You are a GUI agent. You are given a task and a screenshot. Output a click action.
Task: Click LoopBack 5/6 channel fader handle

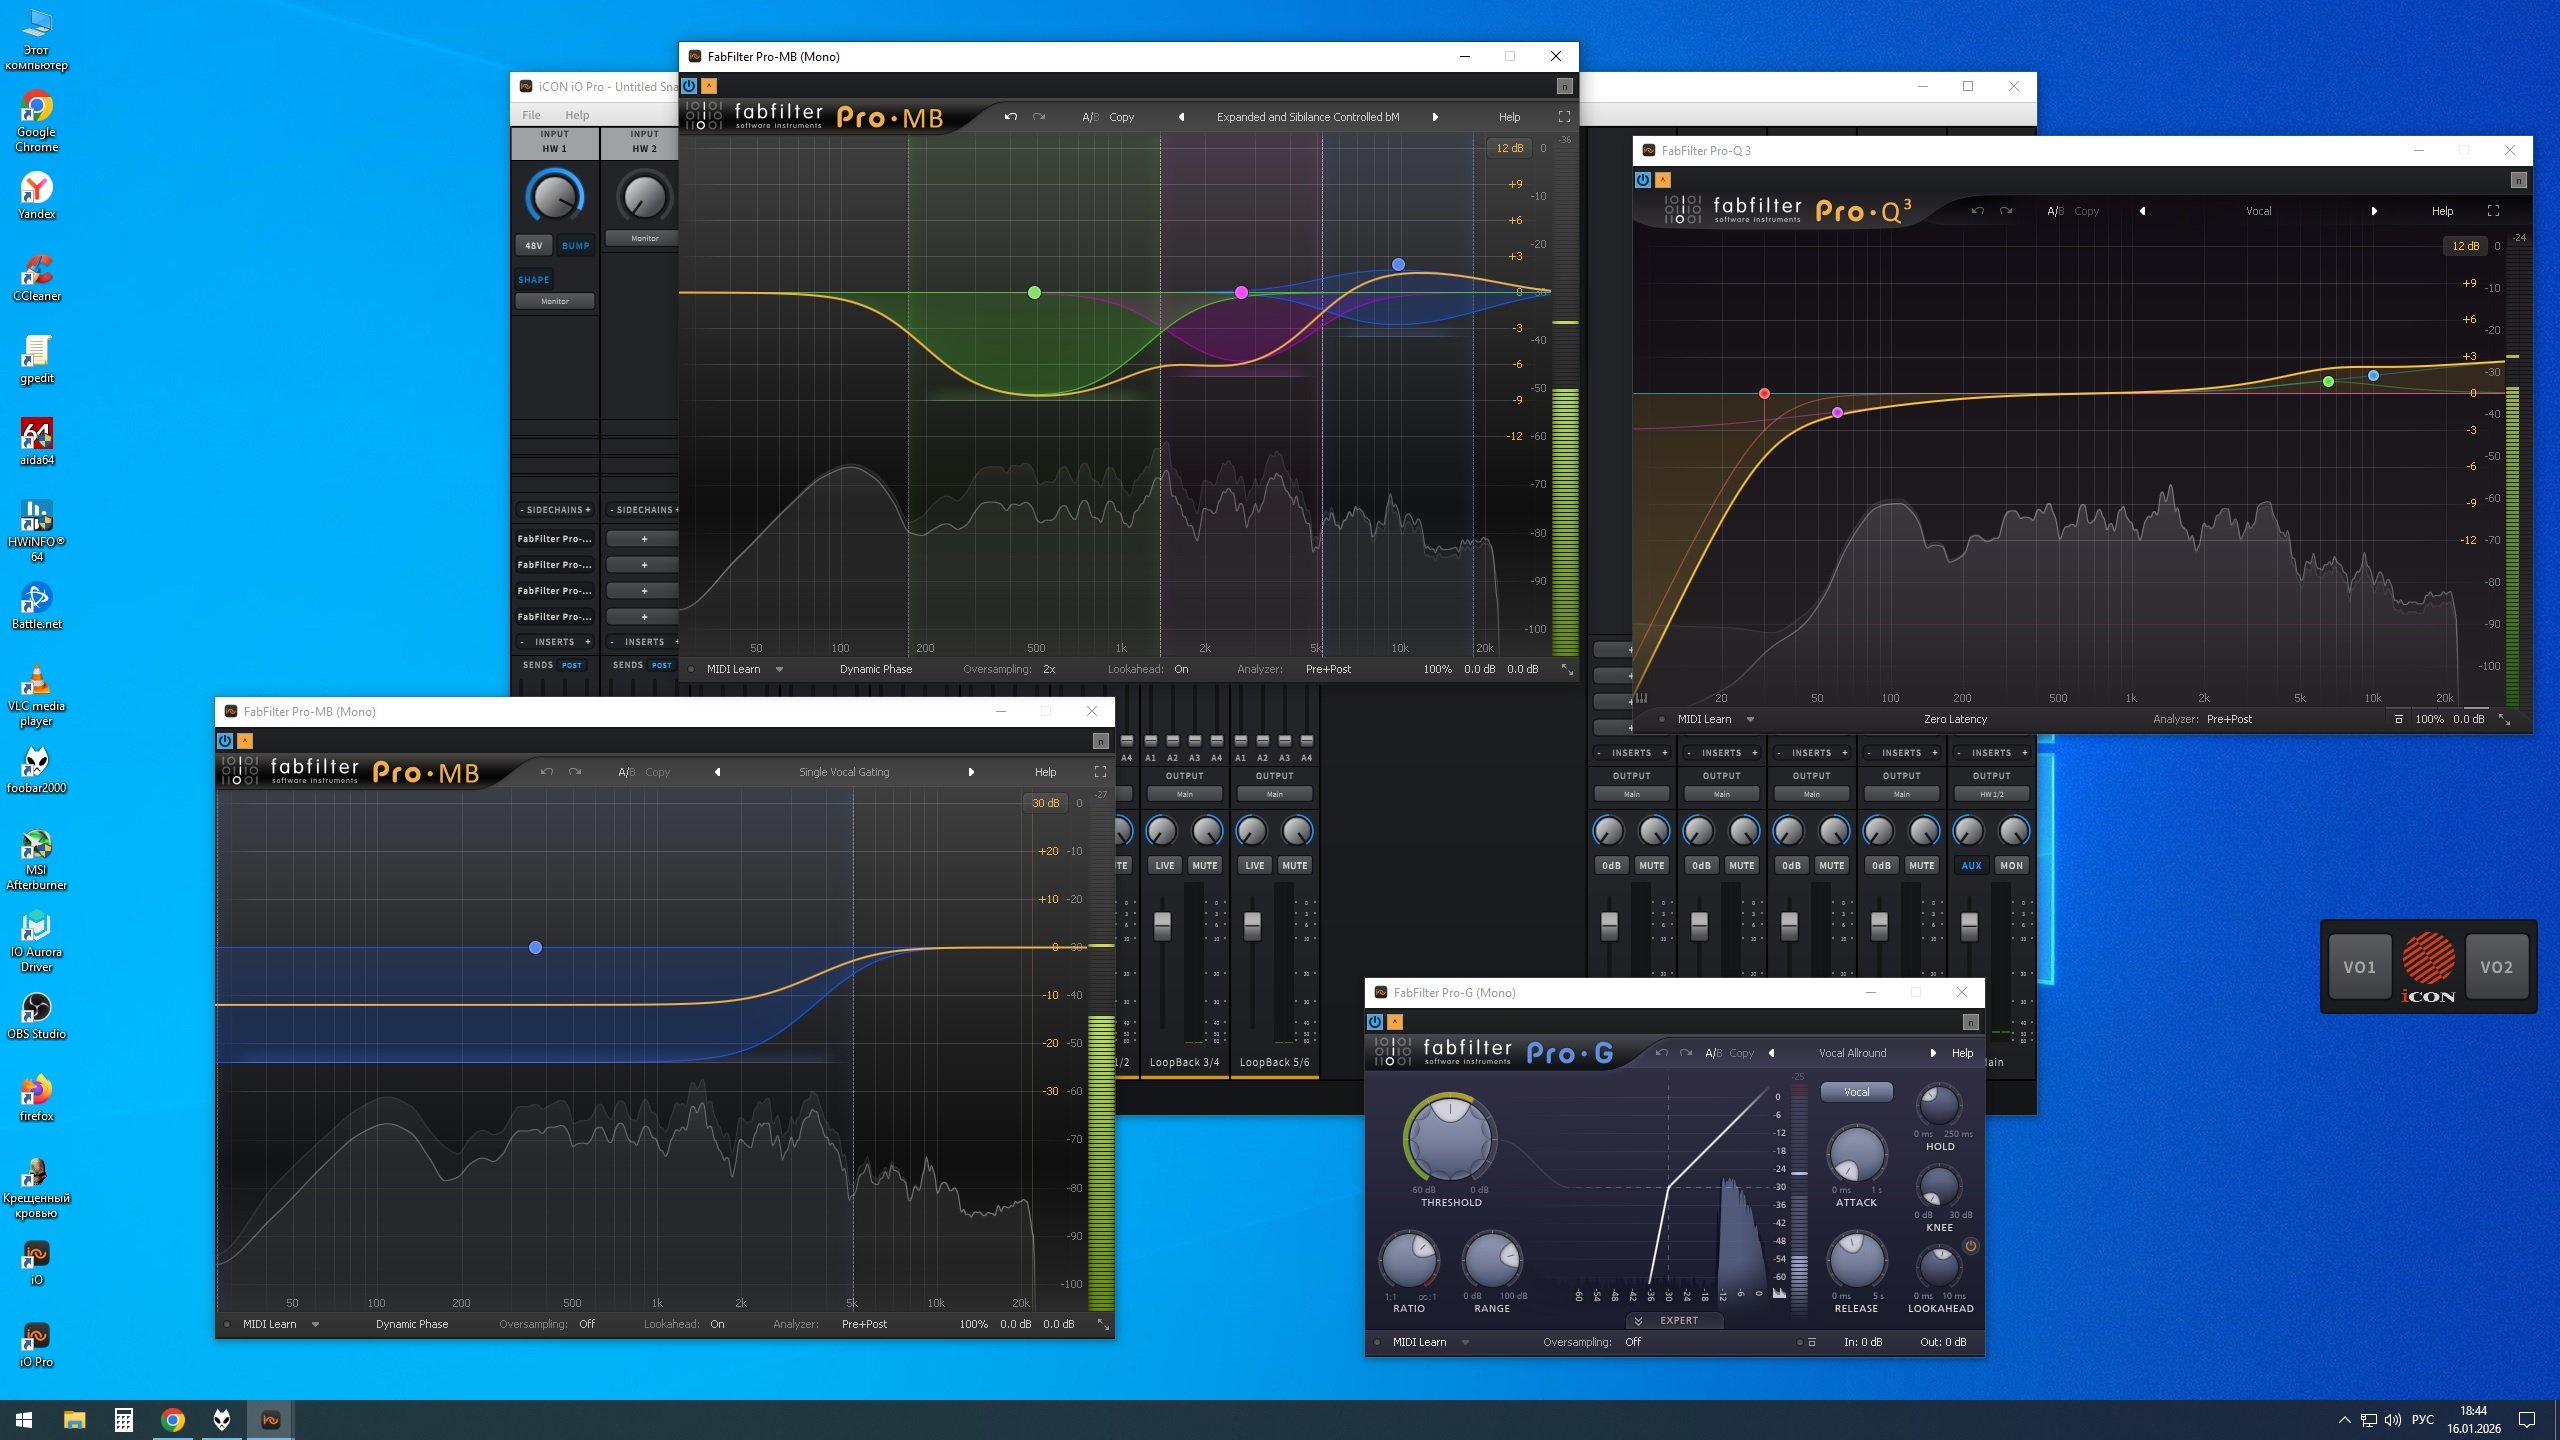[x=1252, y=926]
